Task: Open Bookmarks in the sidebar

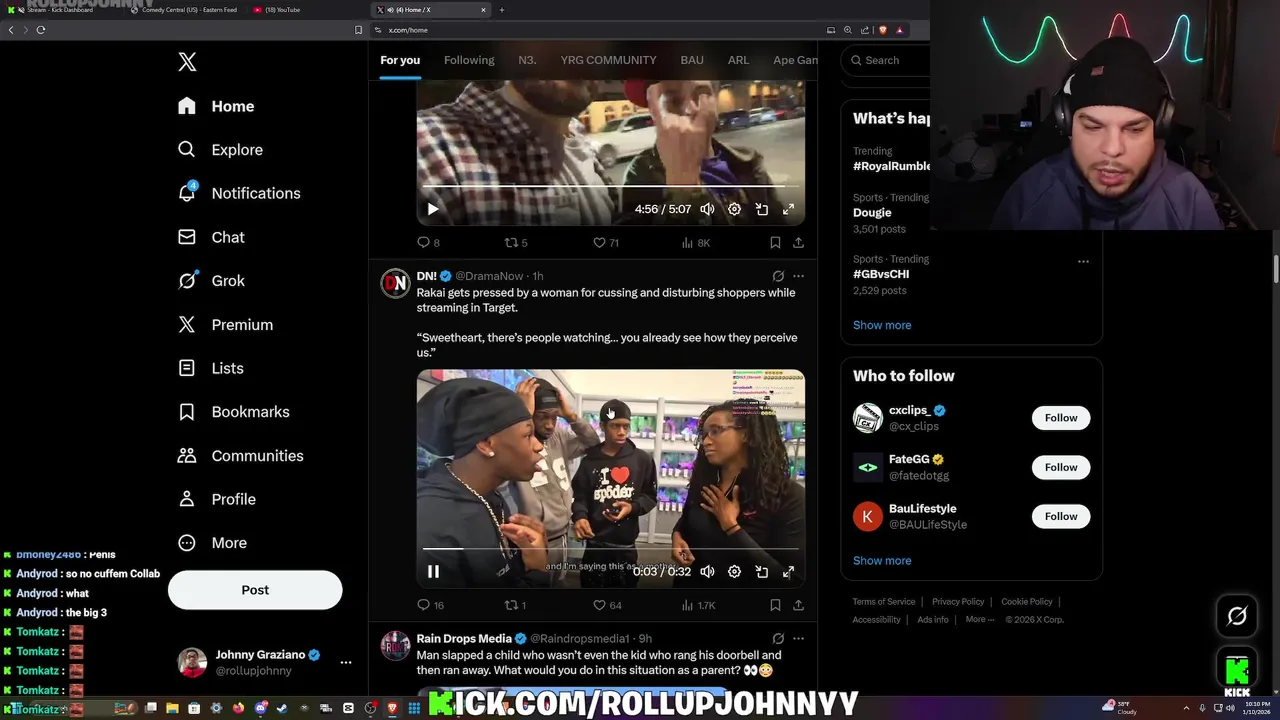Action: [234, 412]
